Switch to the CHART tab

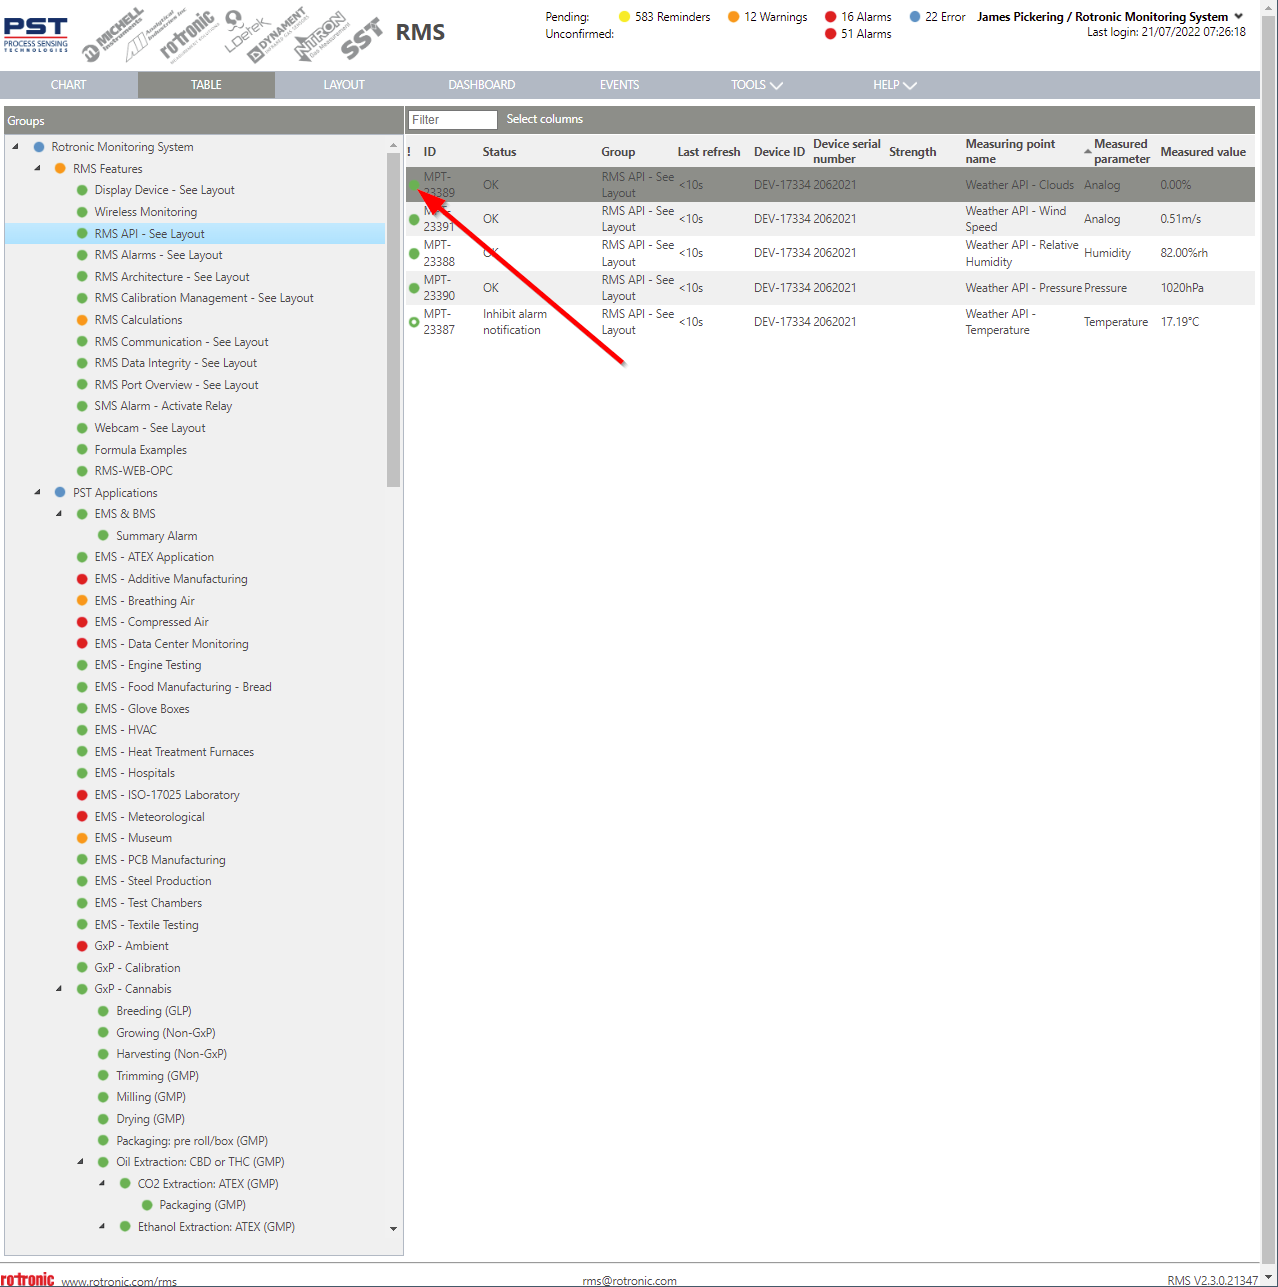69,85
